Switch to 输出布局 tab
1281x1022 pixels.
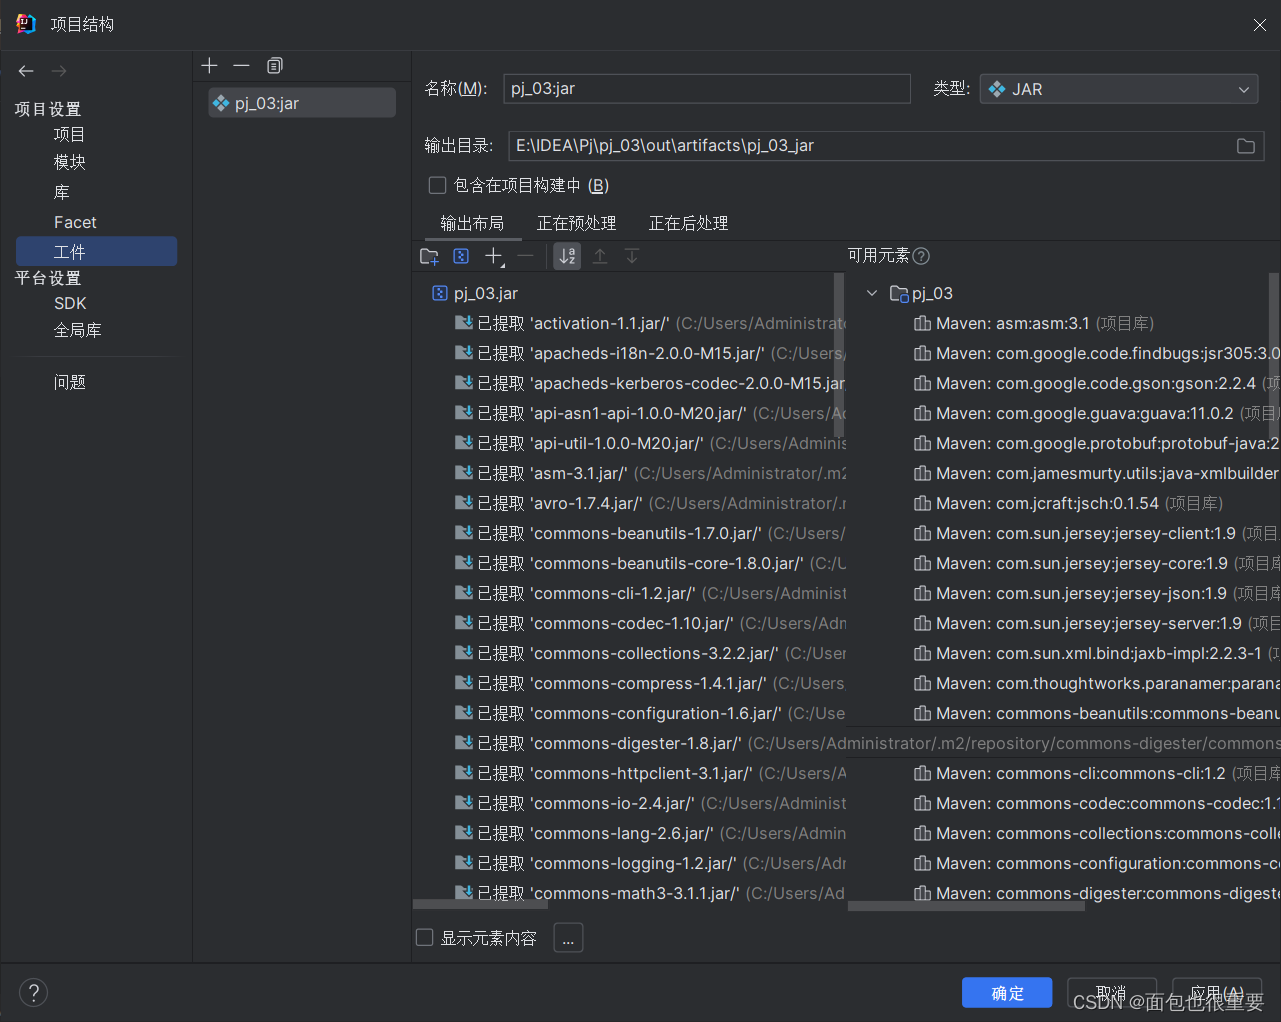coord(472,223)
